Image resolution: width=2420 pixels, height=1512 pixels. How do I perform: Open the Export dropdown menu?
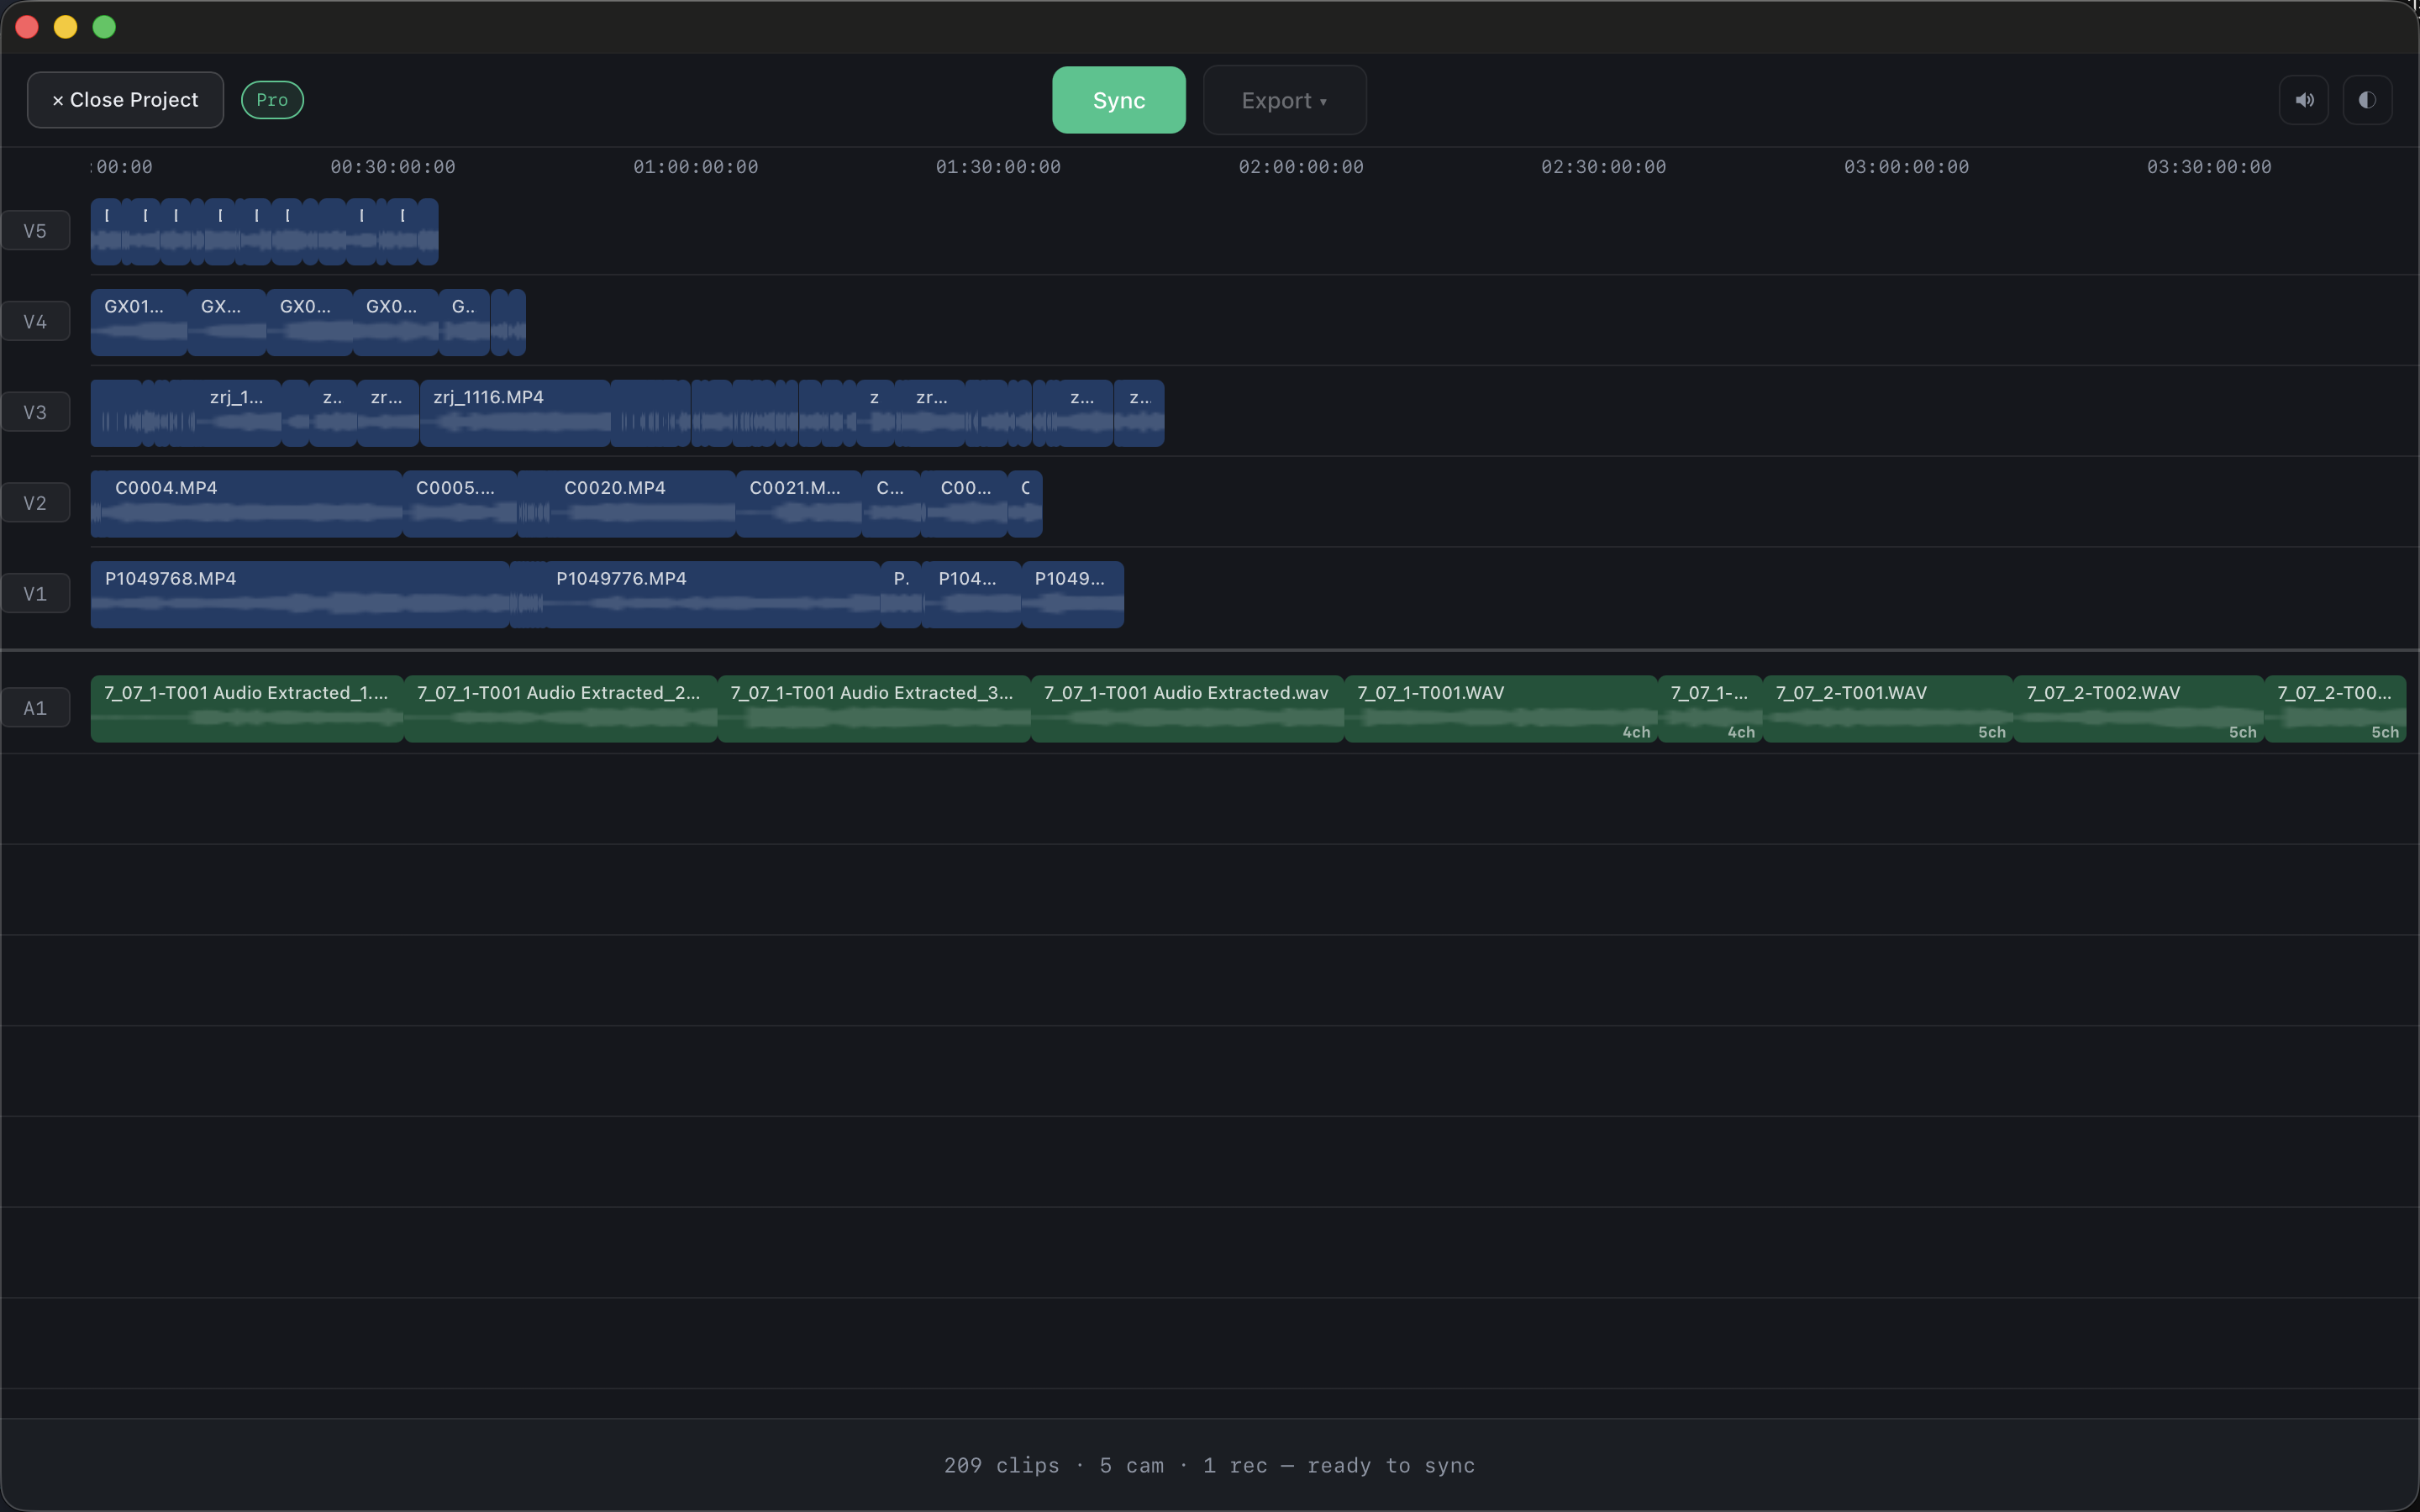click(x=1284, y=100)
